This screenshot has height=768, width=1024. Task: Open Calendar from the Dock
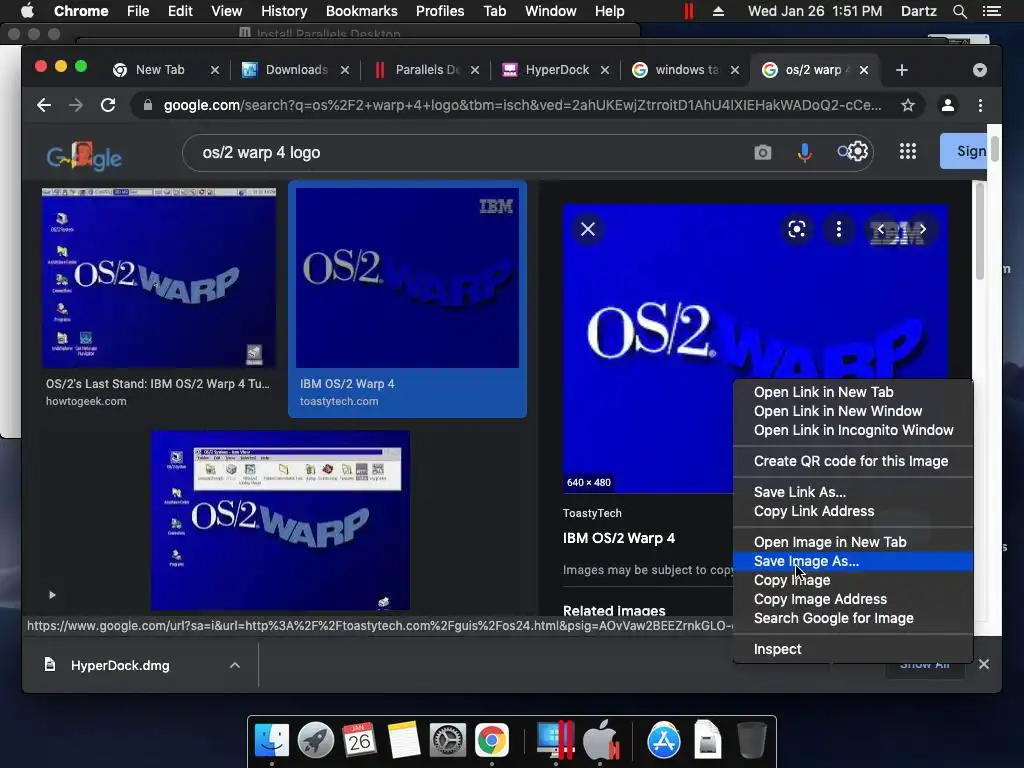point(359,740)
